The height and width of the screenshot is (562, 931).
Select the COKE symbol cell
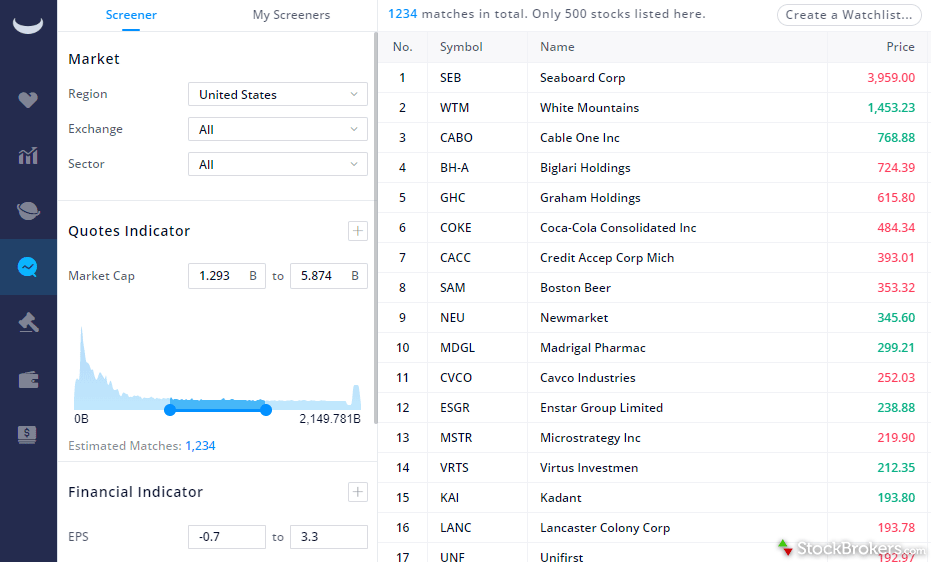coord(455,228)
